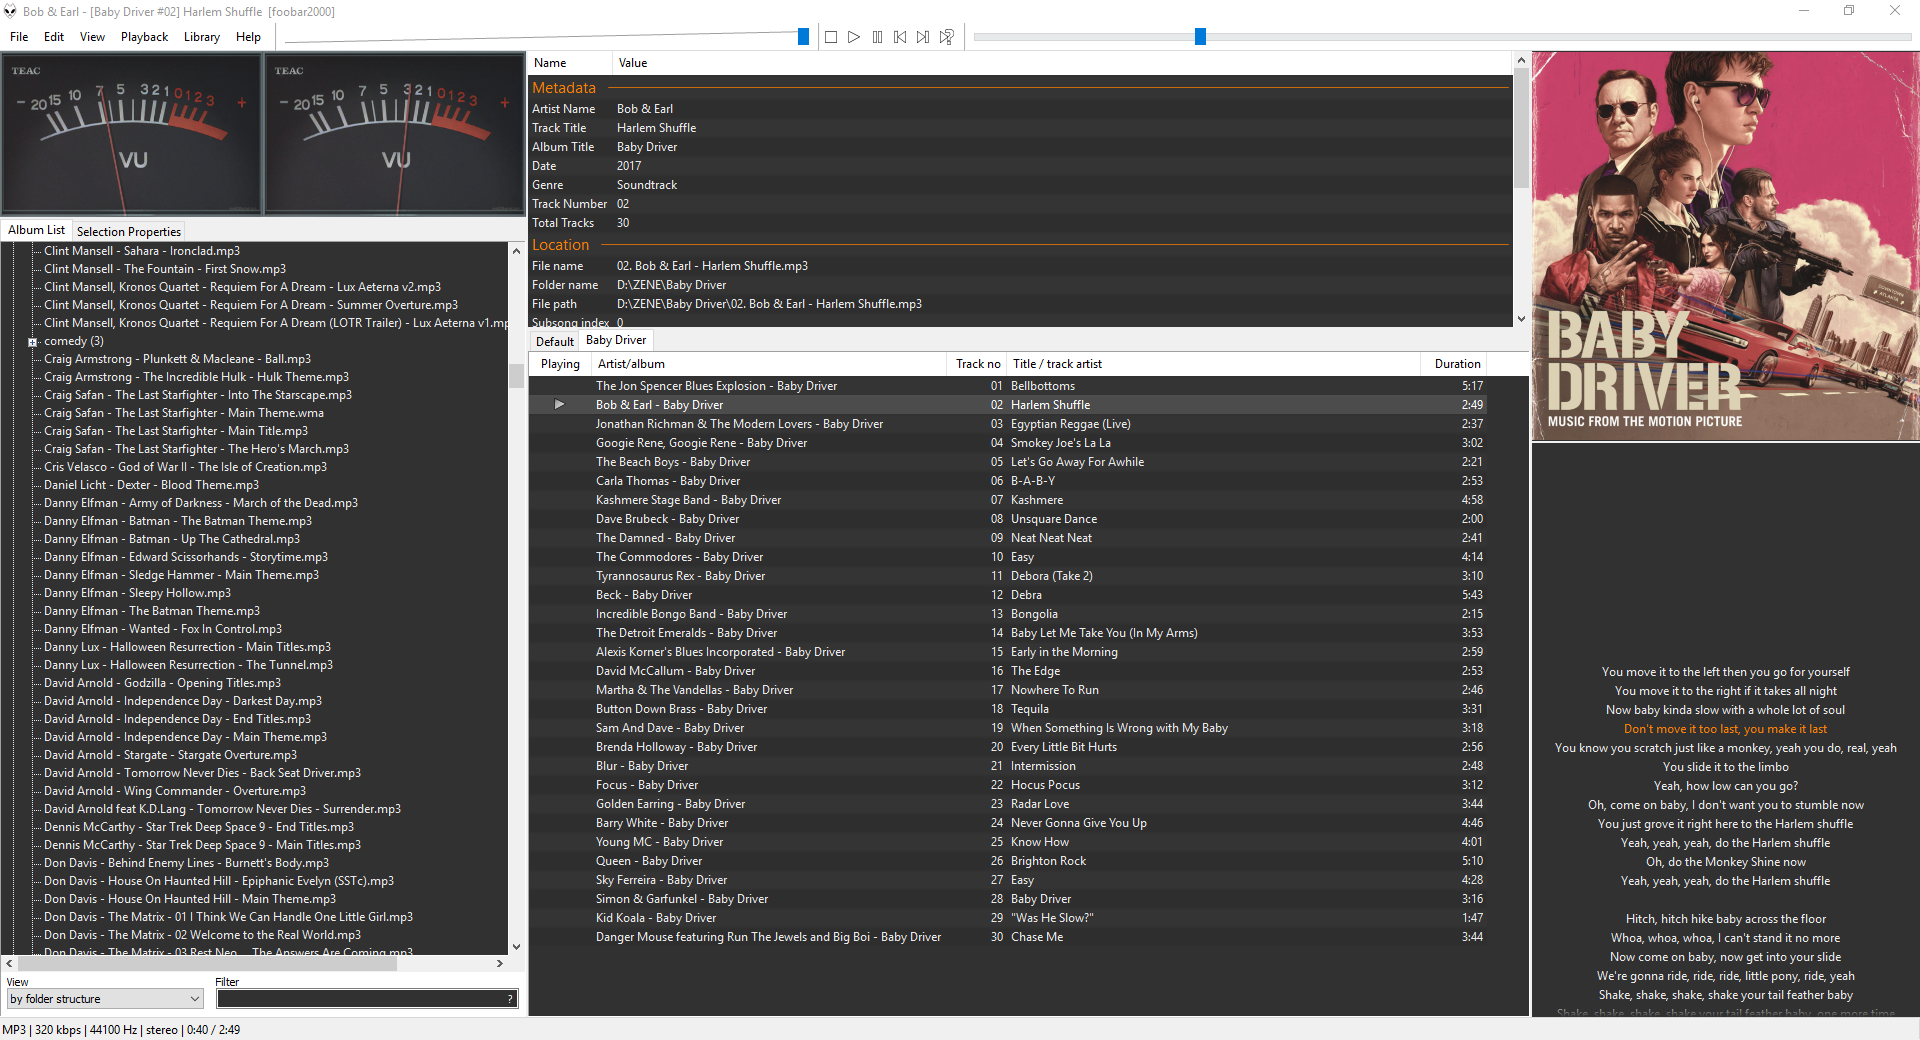1920x1040 pixels.
Task: Expand the comedy (3) folder
Action: coord(32,342)
